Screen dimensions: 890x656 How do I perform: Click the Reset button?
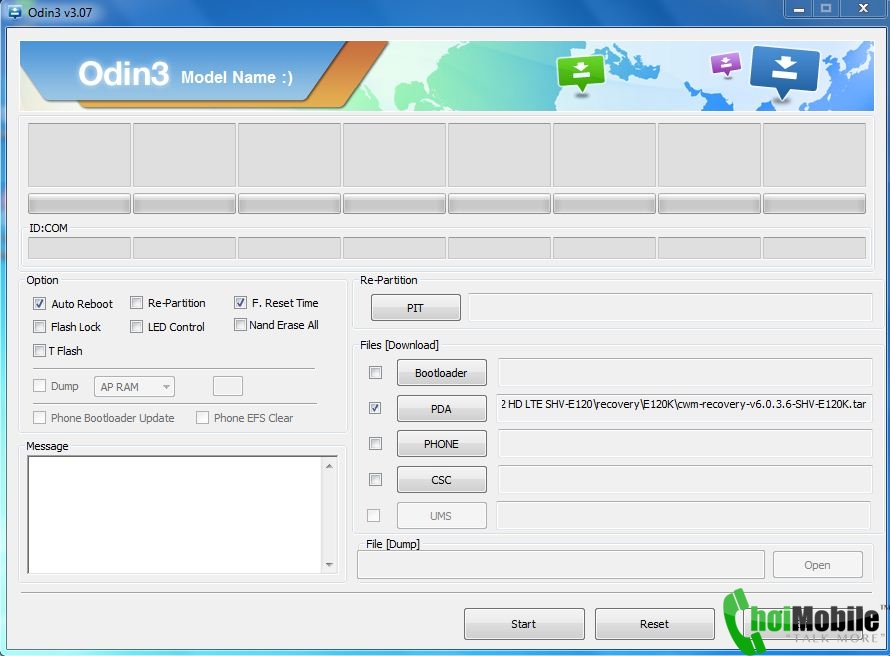654,624
